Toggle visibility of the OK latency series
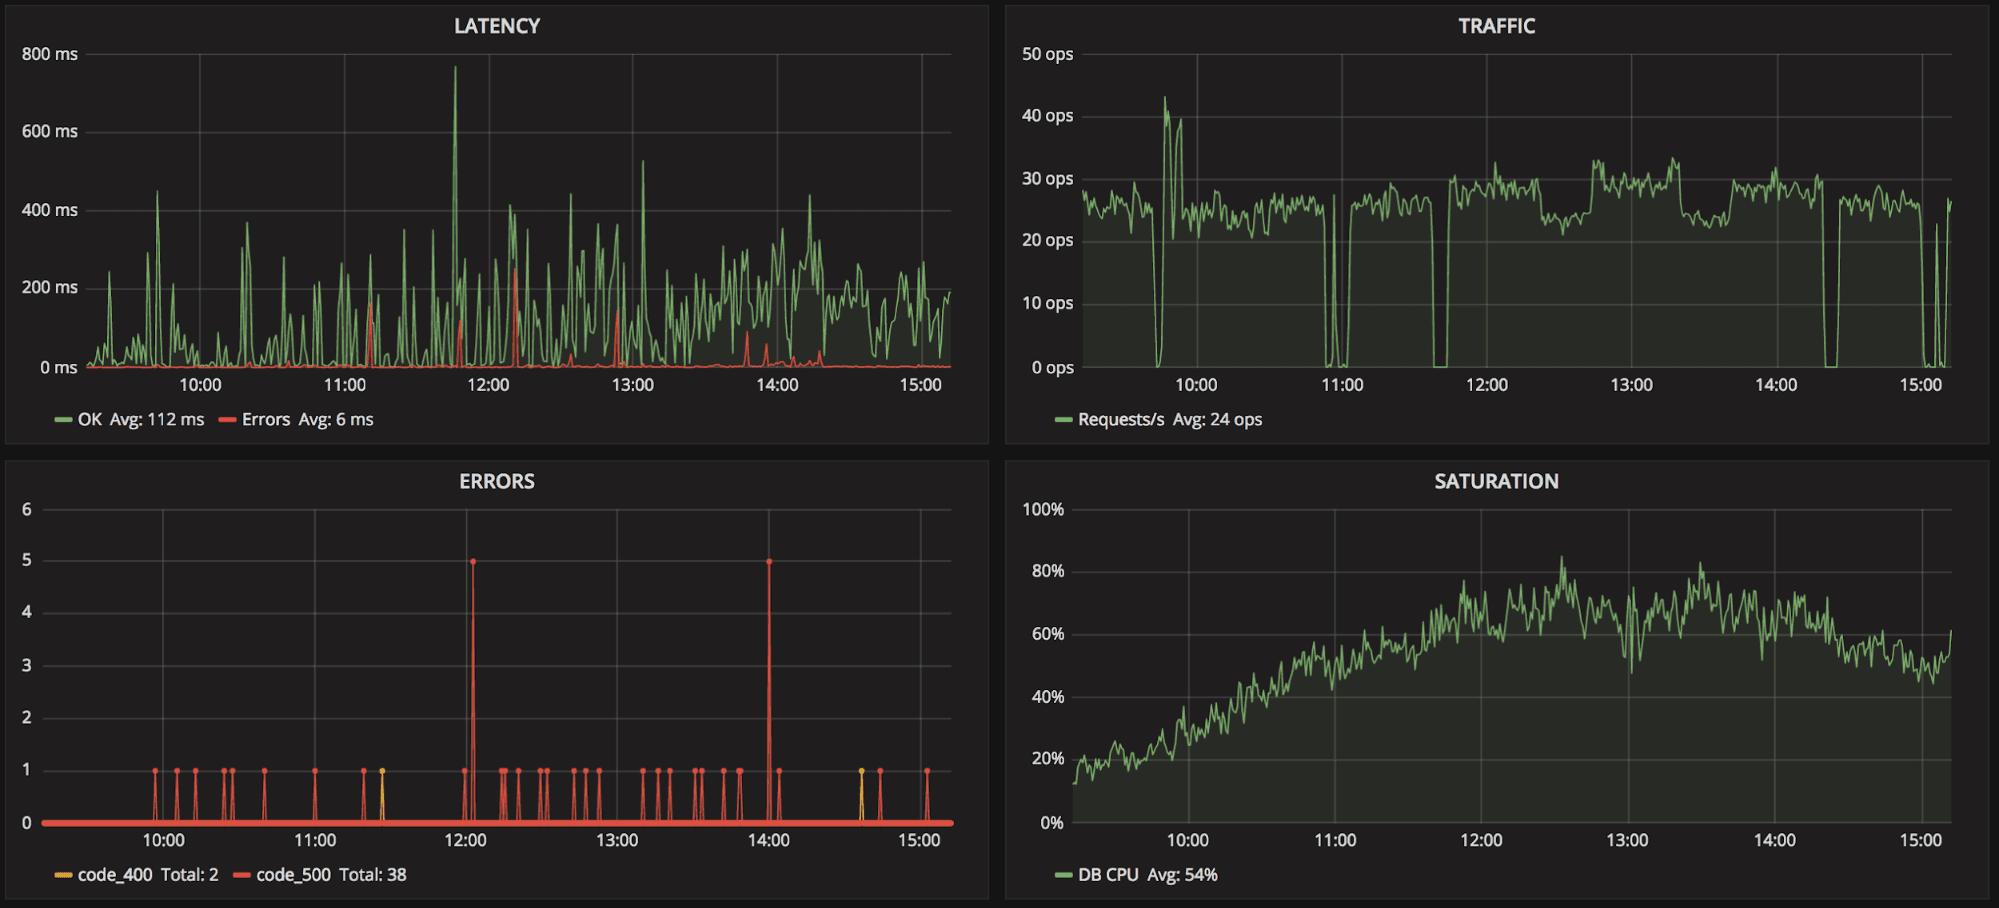 tap(88, 419)
